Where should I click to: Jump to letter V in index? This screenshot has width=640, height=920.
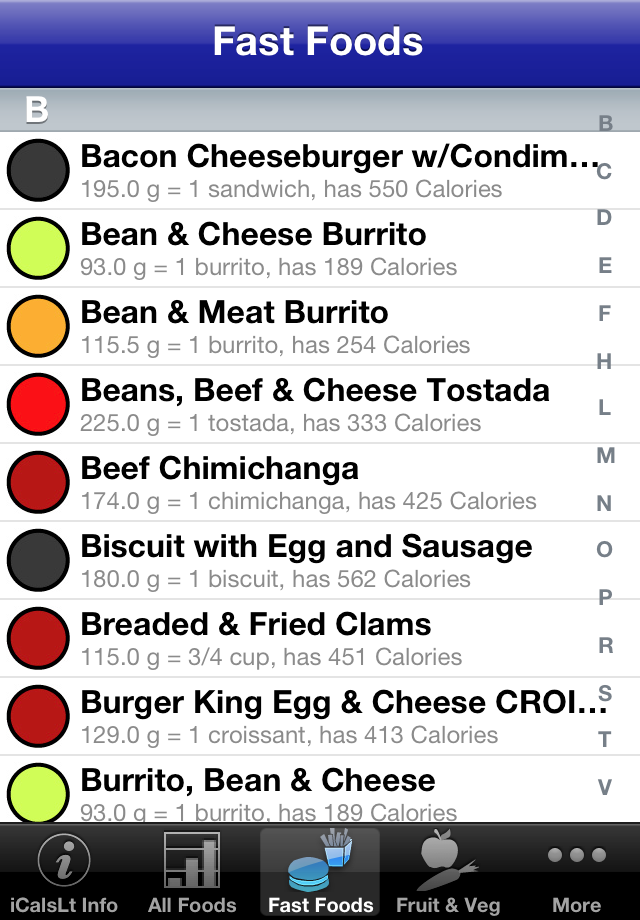click(x=605, y=787)
